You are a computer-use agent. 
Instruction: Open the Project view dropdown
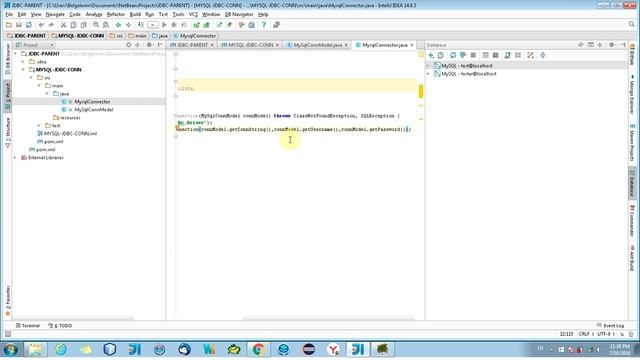pyautogui.click(x=34, y=45)
